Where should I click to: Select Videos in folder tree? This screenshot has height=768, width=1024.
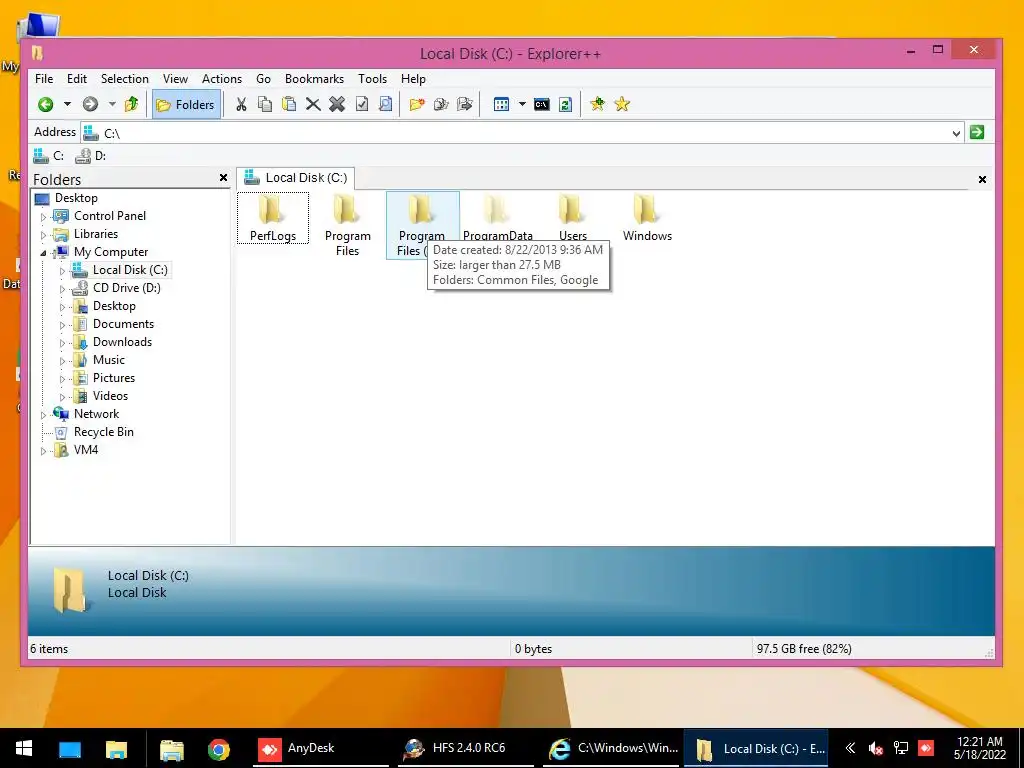(110, 396)
